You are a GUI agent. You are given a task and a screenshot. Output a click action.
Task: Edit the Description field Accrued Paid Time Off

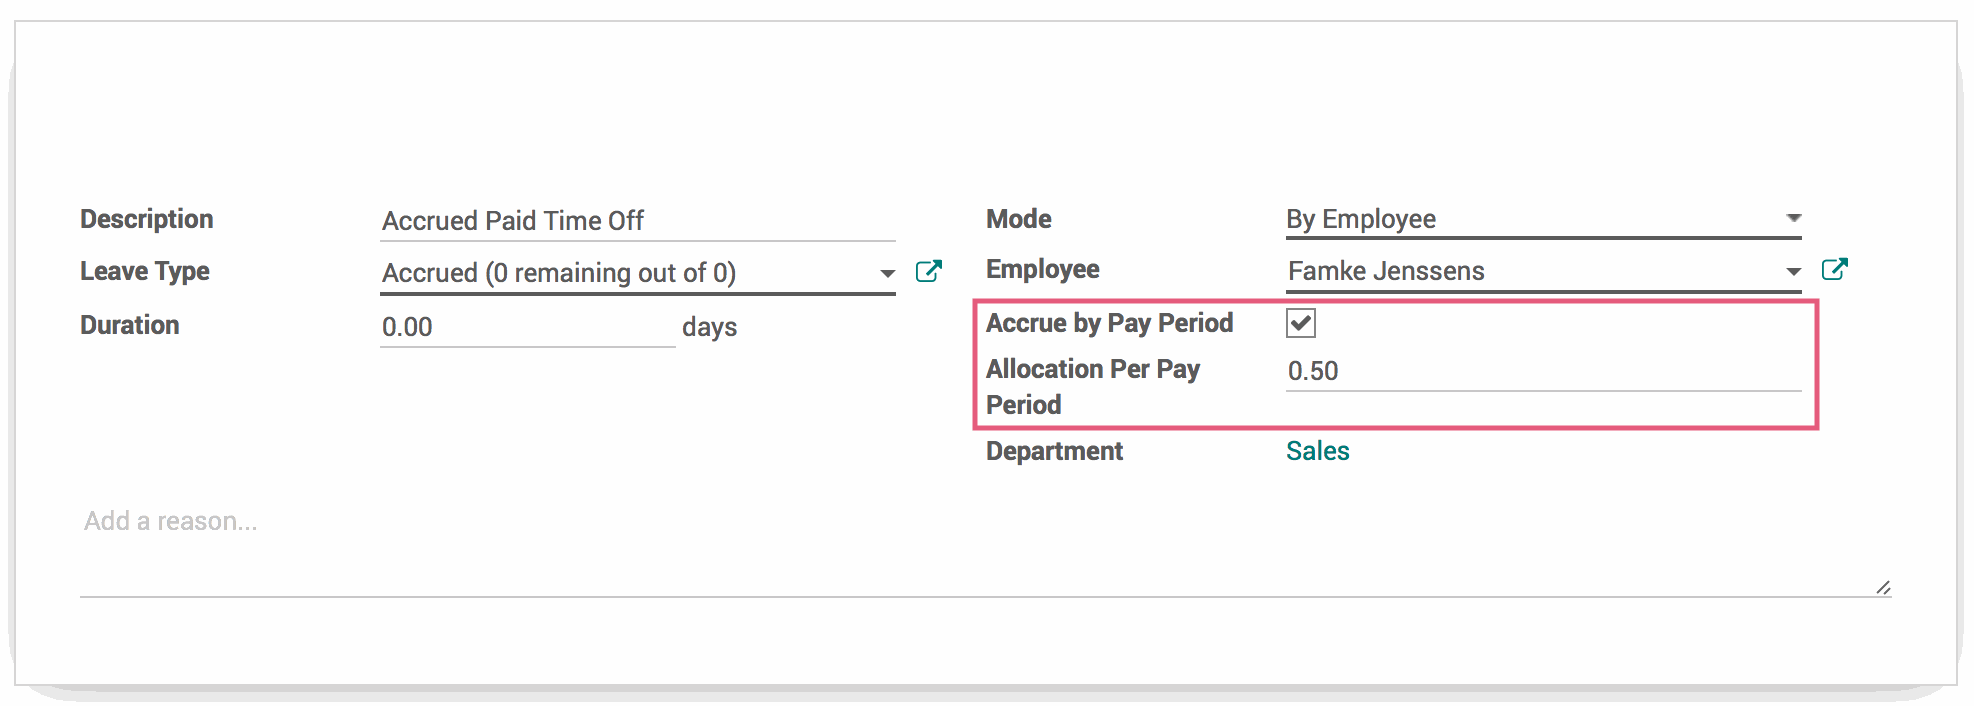(x=638, y=221)
